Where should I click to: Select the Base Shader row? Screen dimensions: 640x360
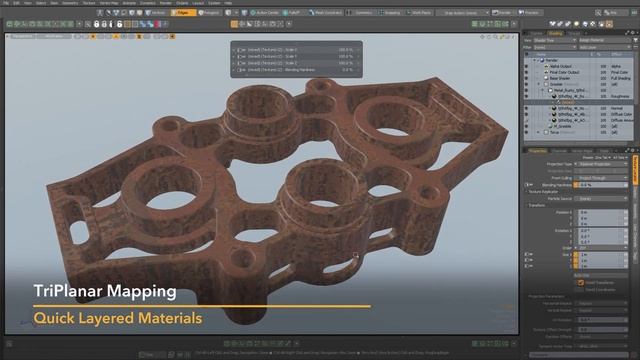pyautogui.click(x=579, y=78)
